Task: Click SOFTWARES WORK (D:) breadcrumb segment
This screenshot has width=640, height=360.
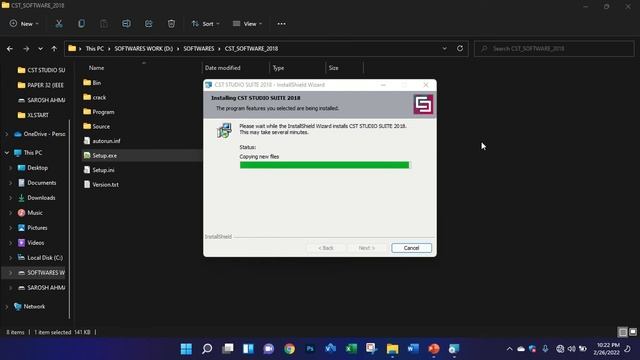Action: coord(144,49)
